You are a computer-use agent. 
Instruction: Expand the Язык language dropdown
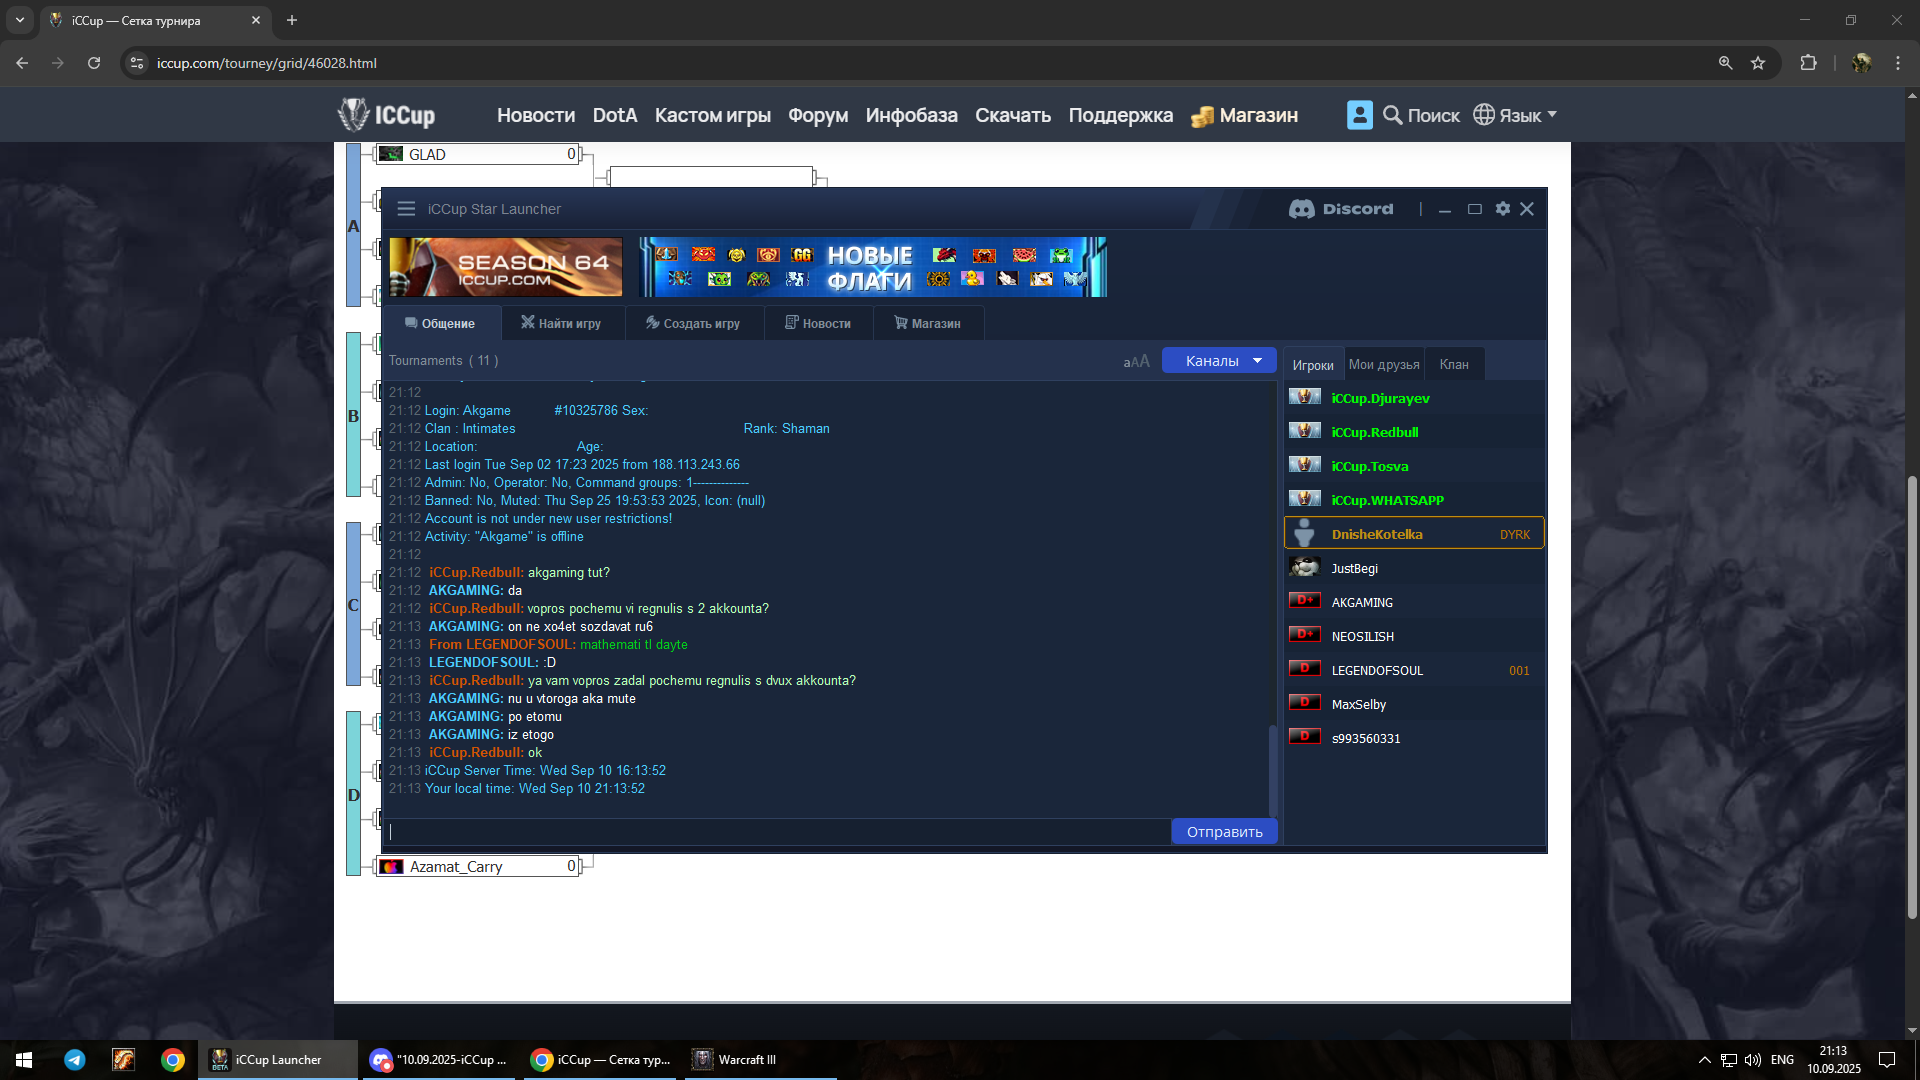[1515, 115]
